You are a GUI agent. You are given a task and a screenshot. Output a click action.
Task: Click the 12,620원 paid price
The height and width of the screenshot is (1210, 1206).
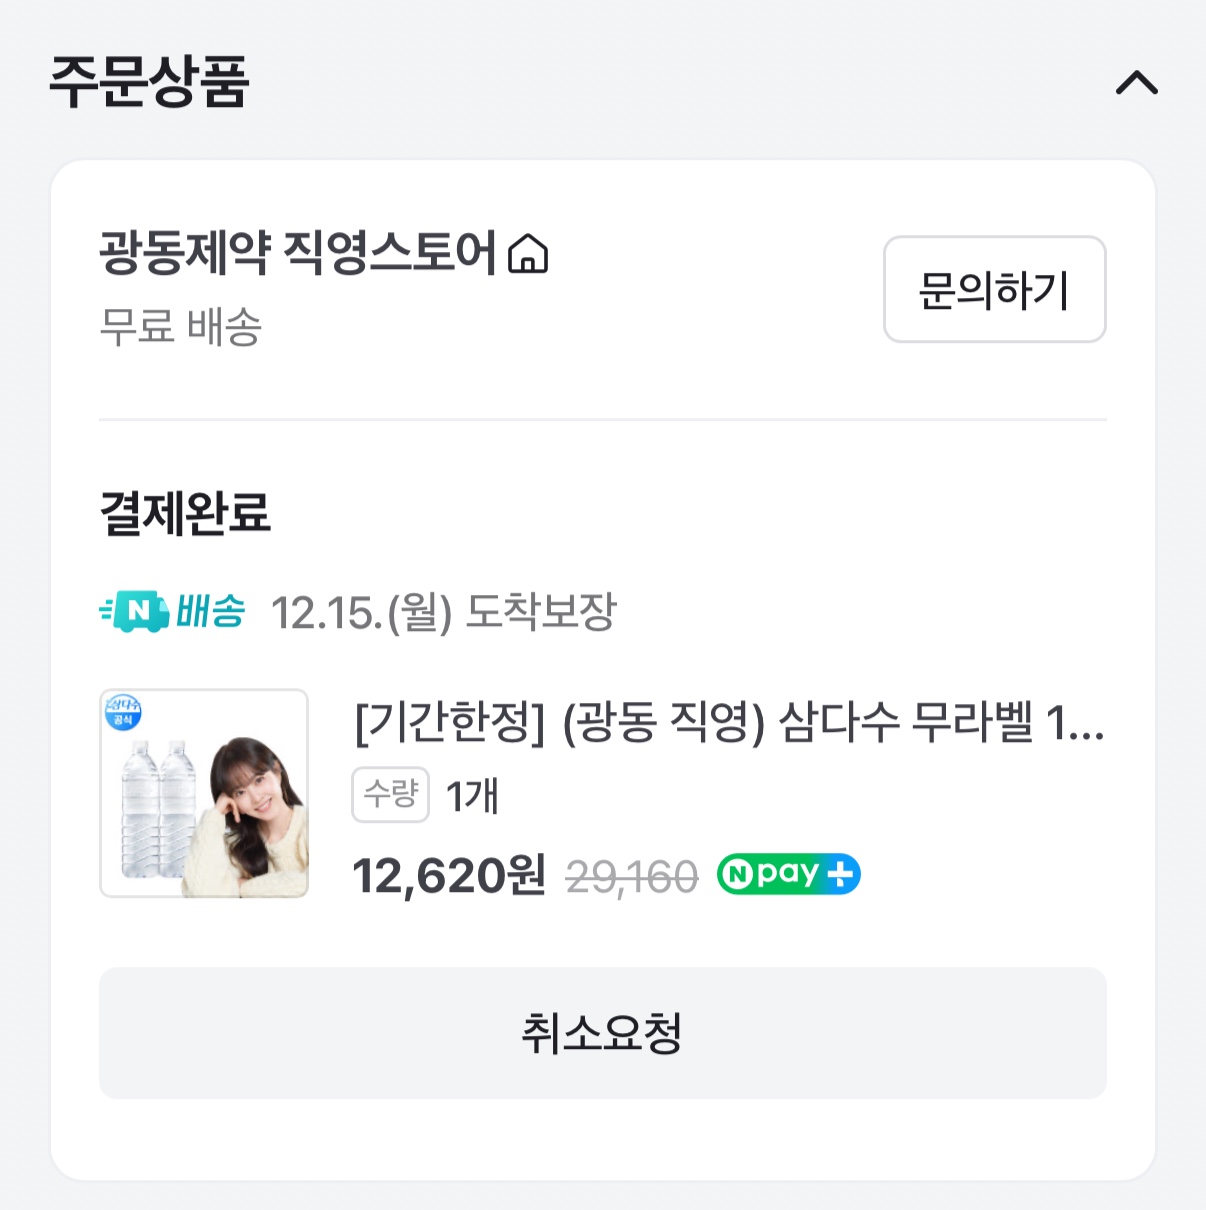449,876
